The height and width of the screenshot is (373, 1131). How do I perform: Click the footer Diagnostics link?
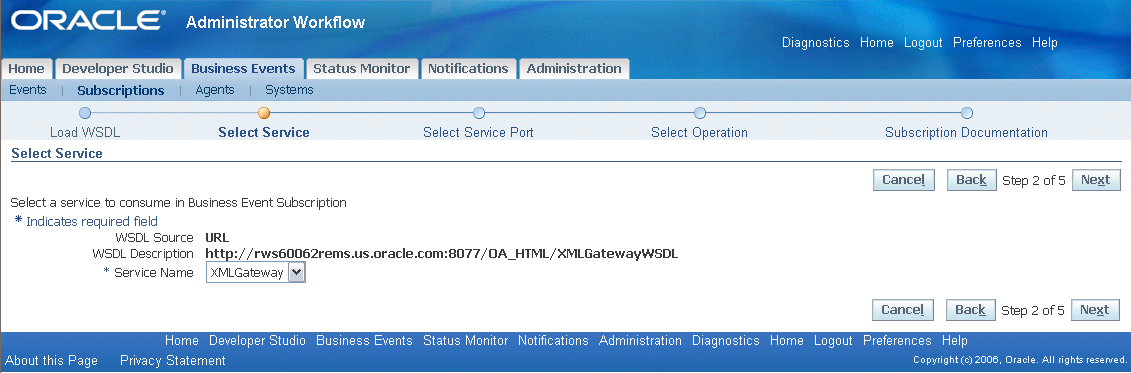(726, 341)
